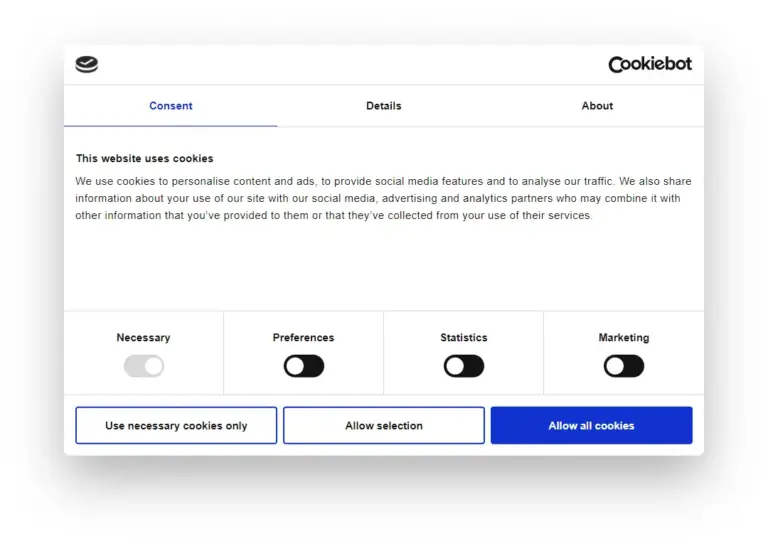This screenshot has width=768, height=546.
Task: Click the "This website uses cookies" heading
Action: pos(145,158)
